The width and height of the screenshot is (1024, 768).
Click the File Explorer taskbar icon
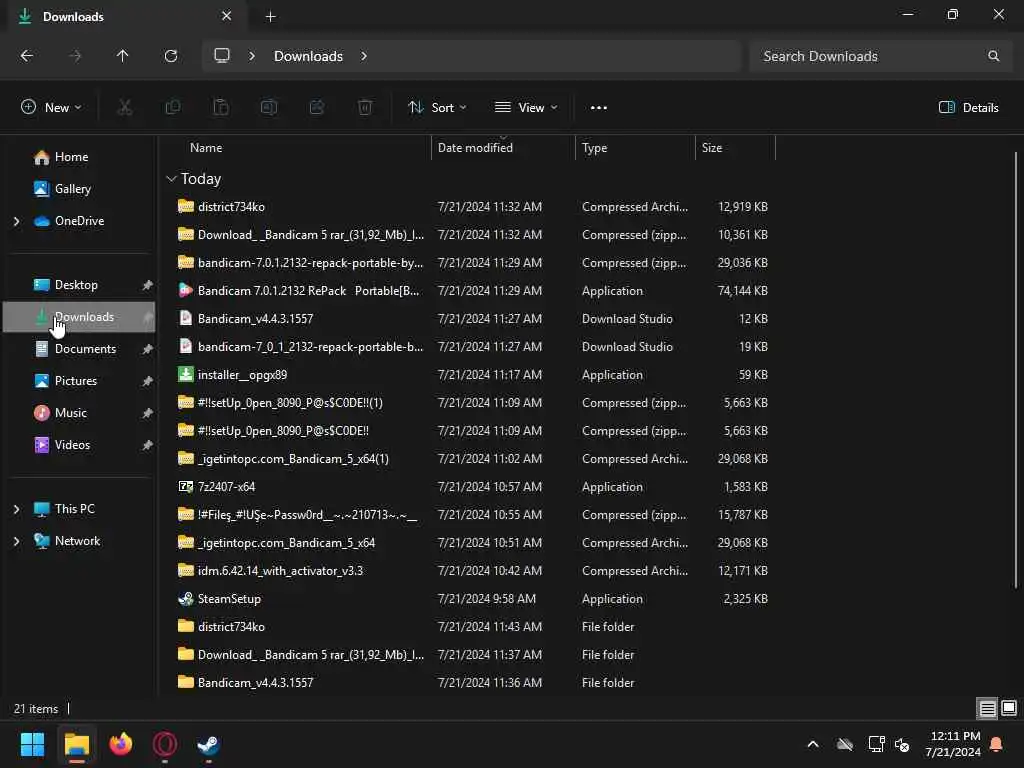[76, 744]
